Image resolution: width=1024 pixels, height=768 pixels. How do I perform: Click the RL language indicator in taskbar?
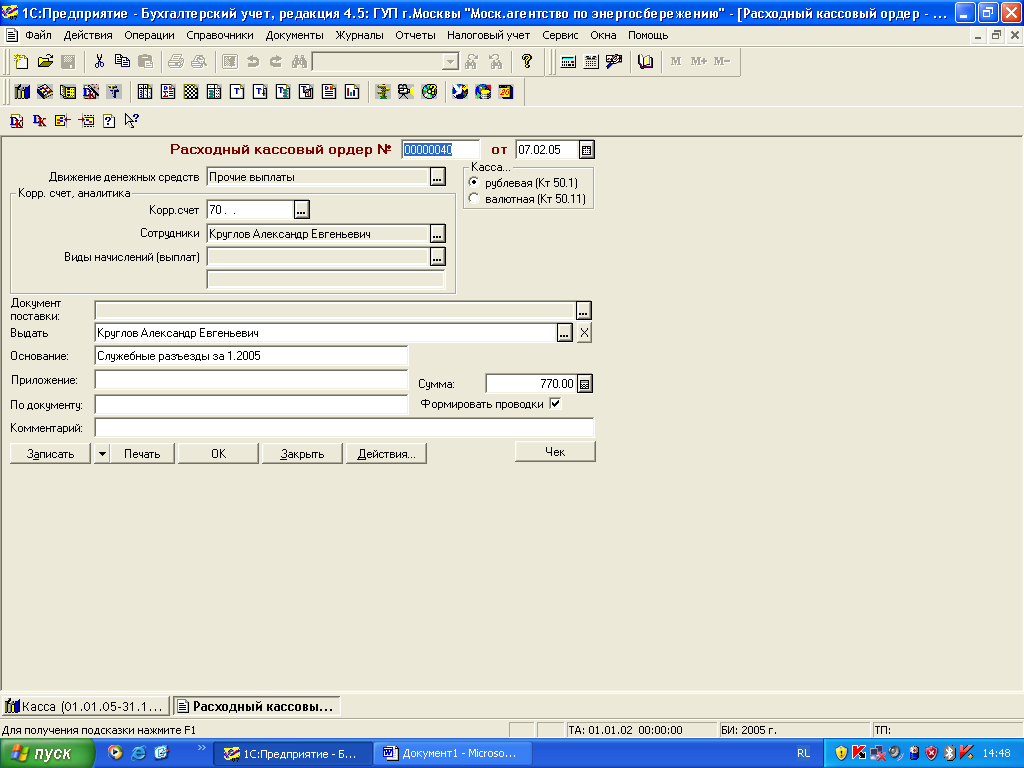(x=803, y=754)
